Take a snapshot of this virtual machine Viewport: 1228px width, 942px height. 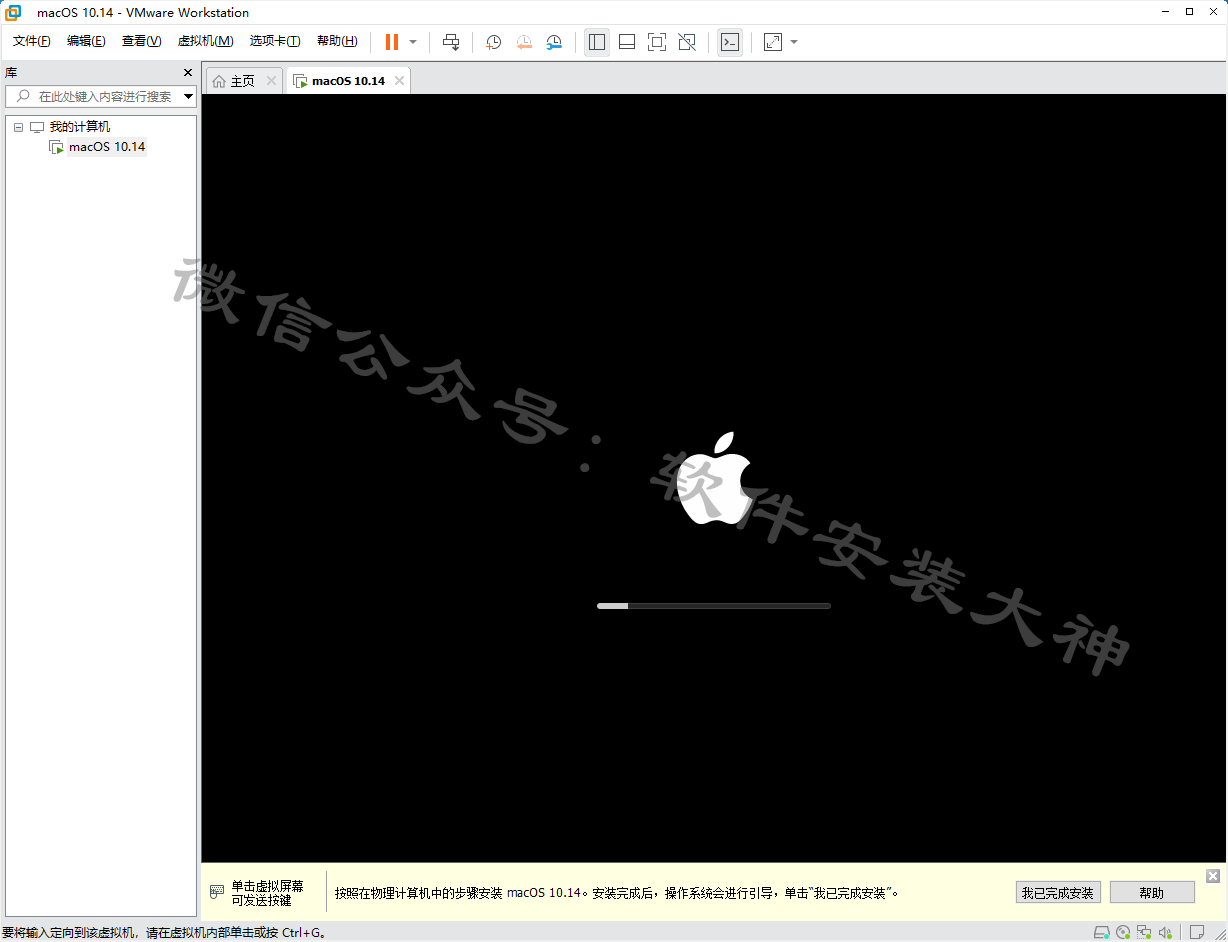(x=493, y=42)
